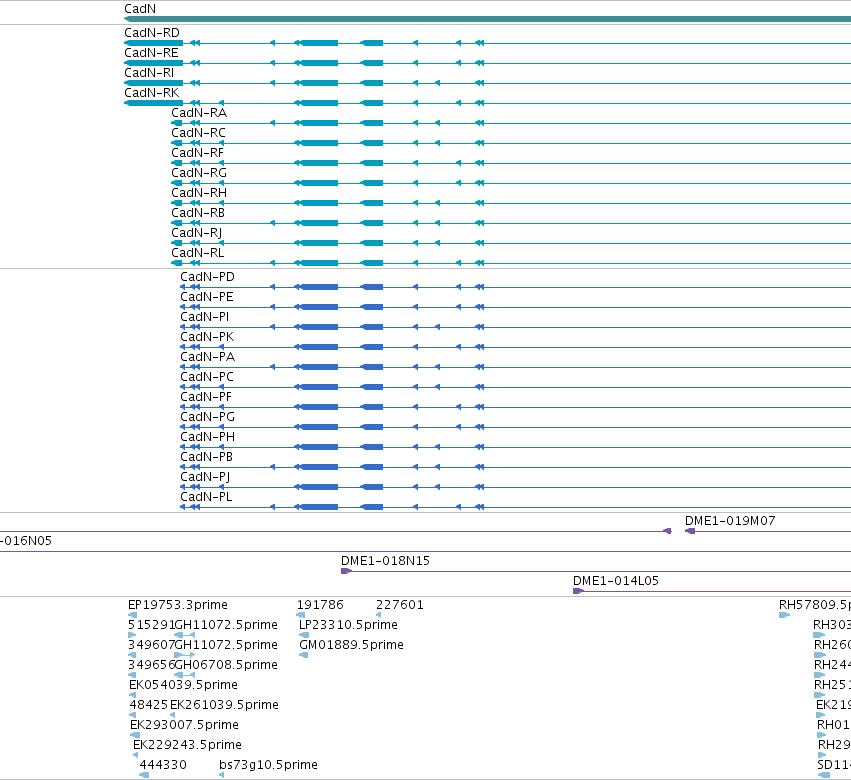Click the purple start marker of DME1-014L05
Screen dimensions: 851x780
[x=578, y=591]
